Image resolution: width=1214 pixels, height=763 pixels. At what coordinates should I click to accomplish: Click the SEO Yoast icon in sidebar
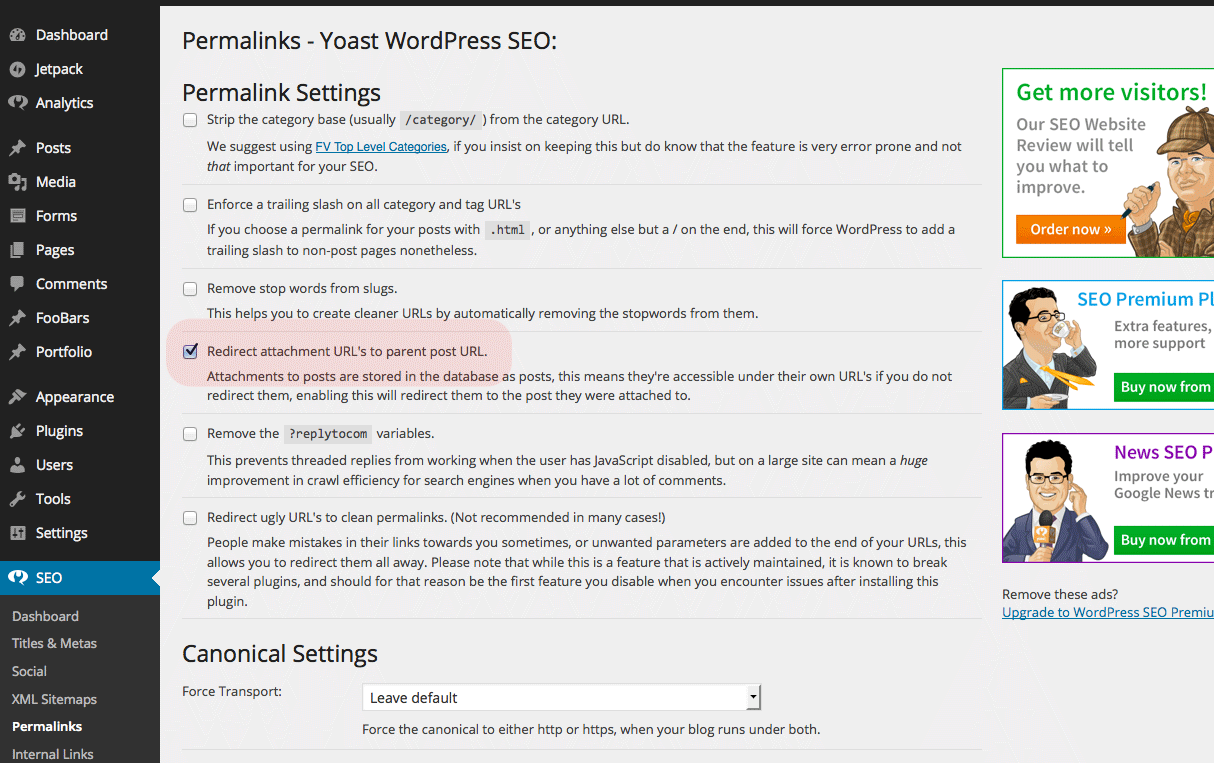tap(17, 578)
